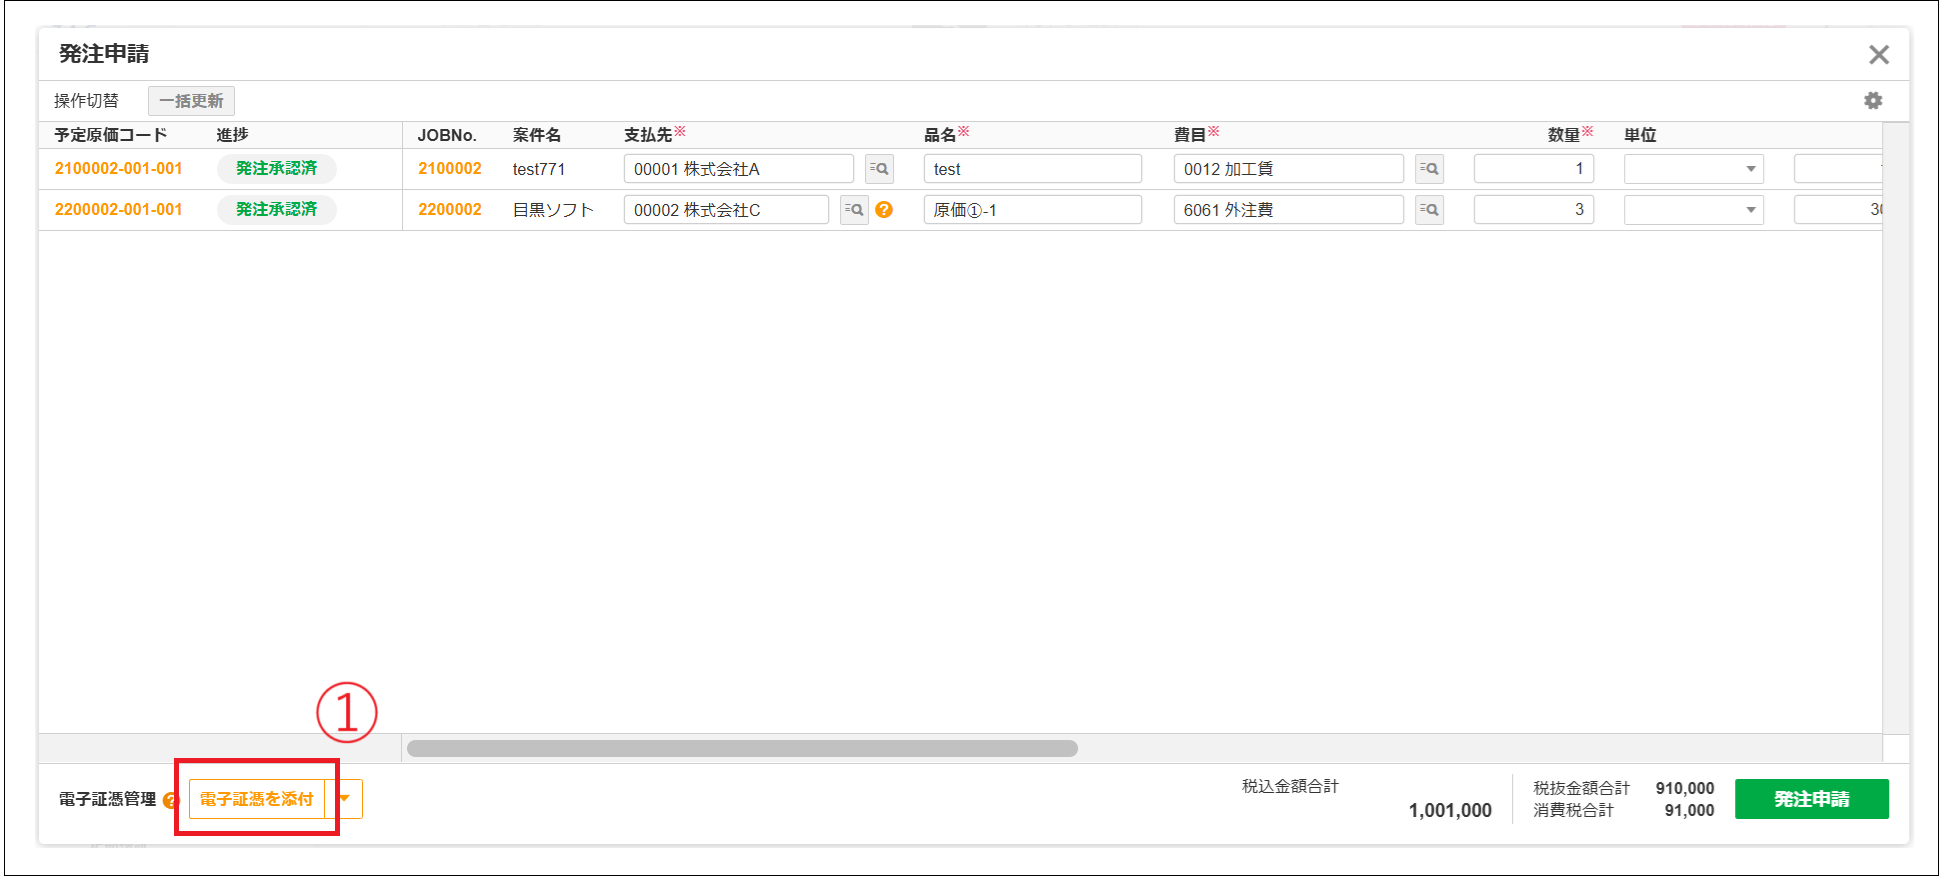Viewport: 1944px width, 877px height.
Task: Click quantity field showing 1
Action: [1533, 169]
